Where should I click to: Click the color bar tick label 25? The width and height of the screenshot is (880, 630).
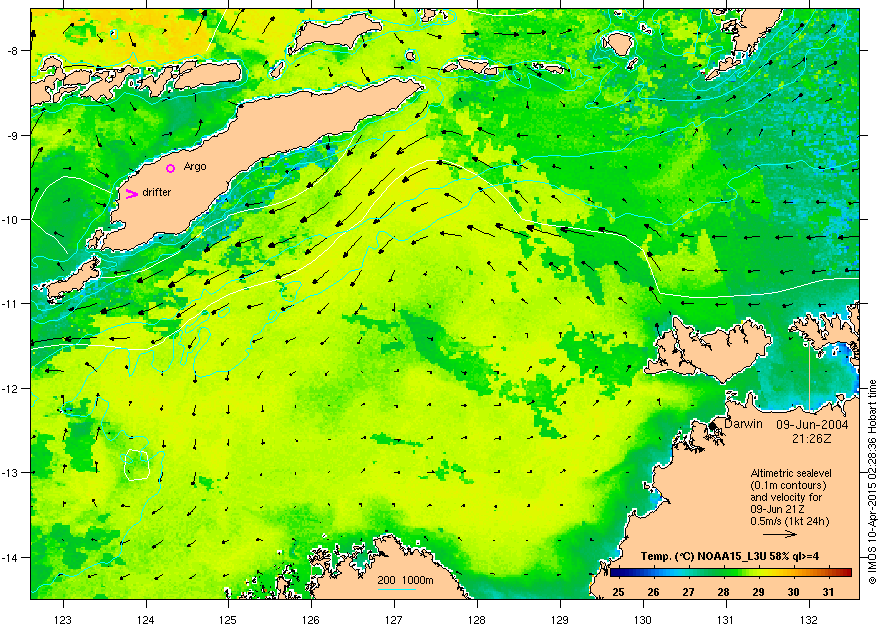pyautogui.click(x=618, y=592)
